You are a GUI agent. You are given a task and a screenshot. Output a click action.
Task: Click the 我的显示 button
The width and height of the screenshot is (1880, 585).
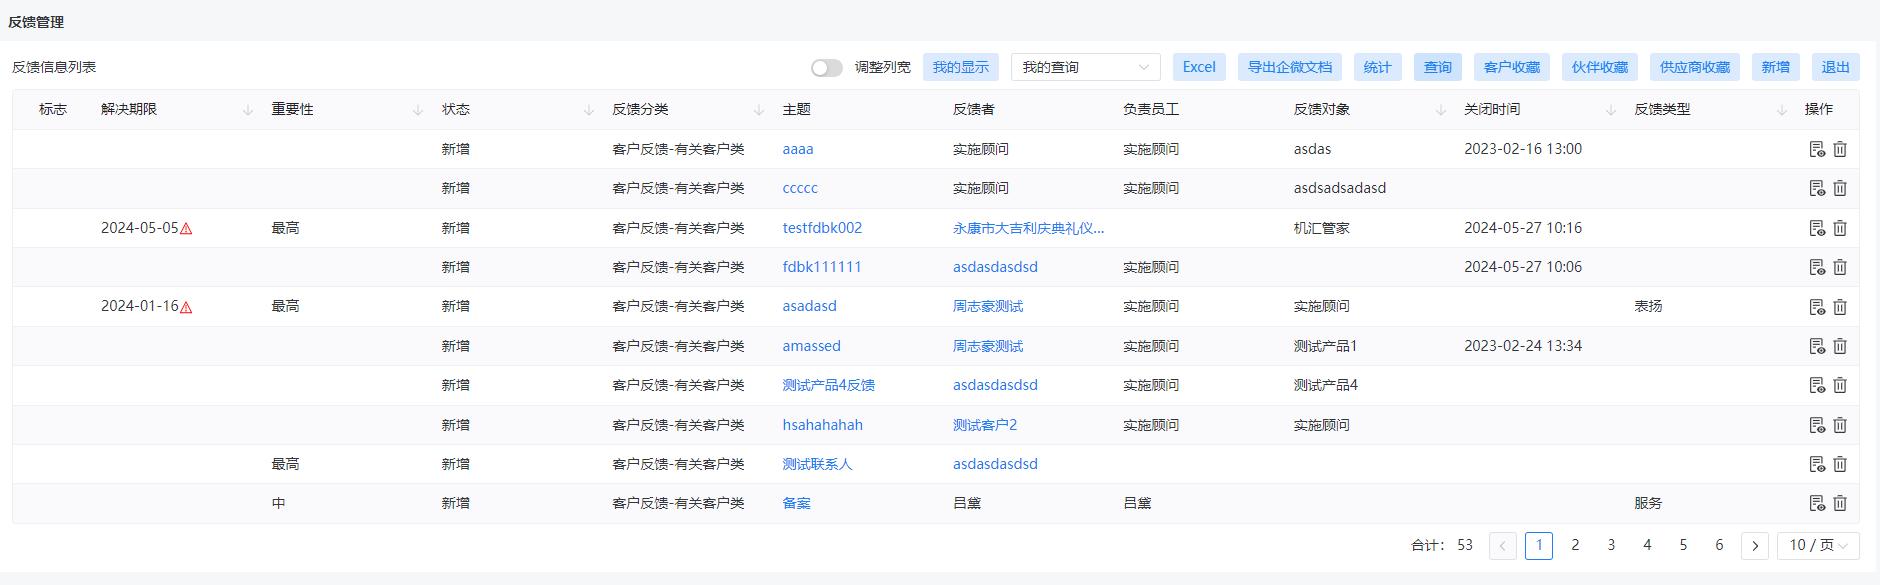[x=961, y=67]
